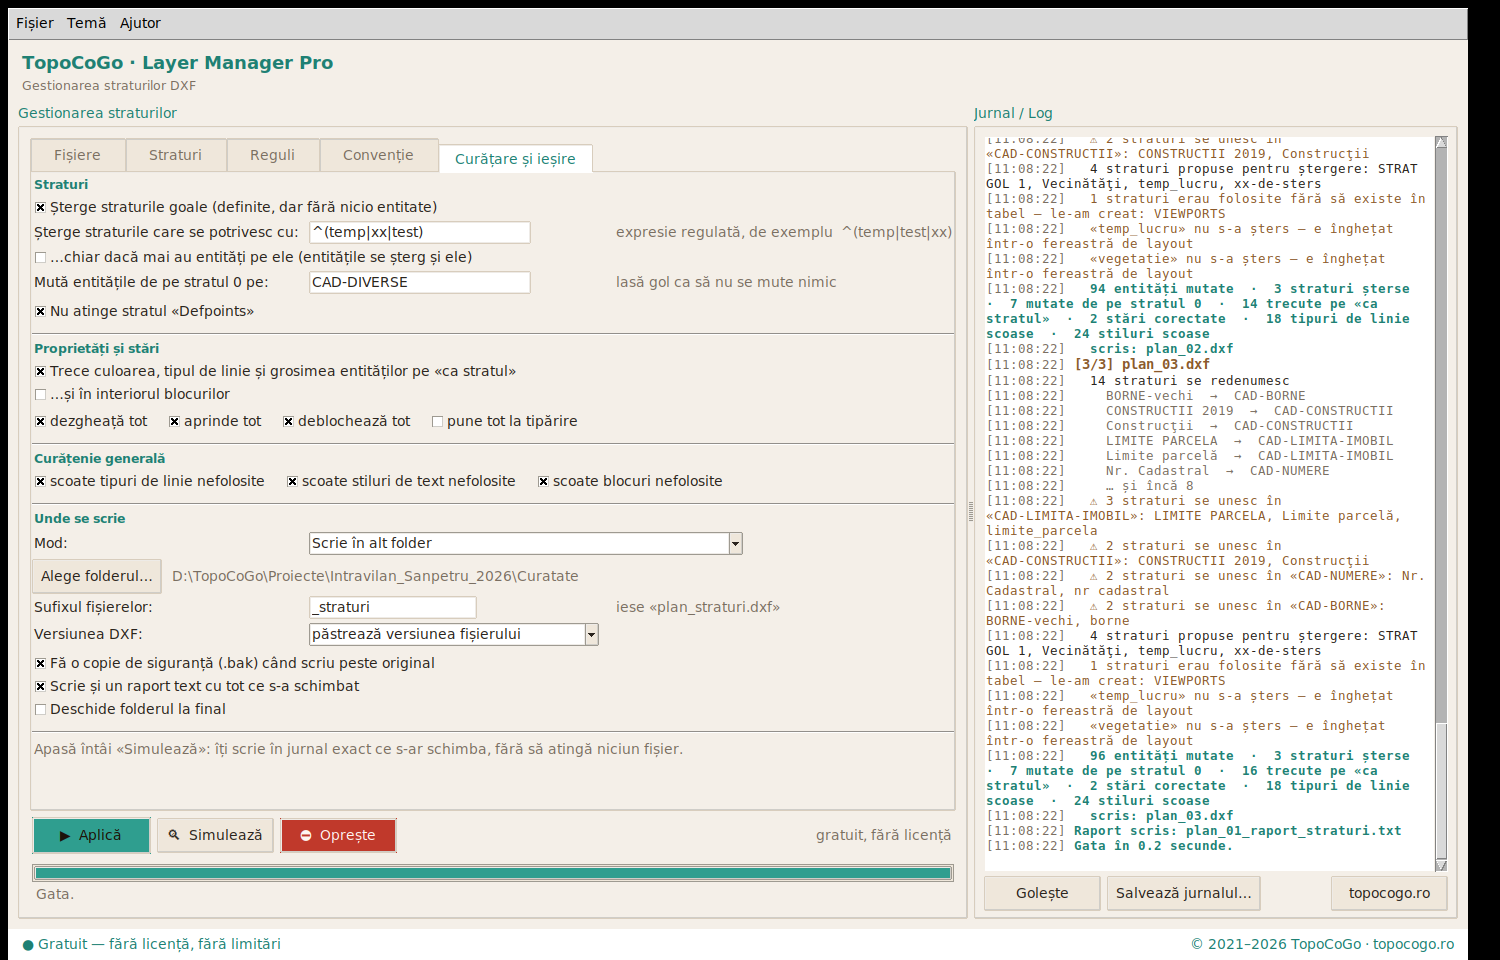This screenshot has width=1500, height=960.
Task: Switch to the Fișiere tab
Action: (x=78, y=155)
